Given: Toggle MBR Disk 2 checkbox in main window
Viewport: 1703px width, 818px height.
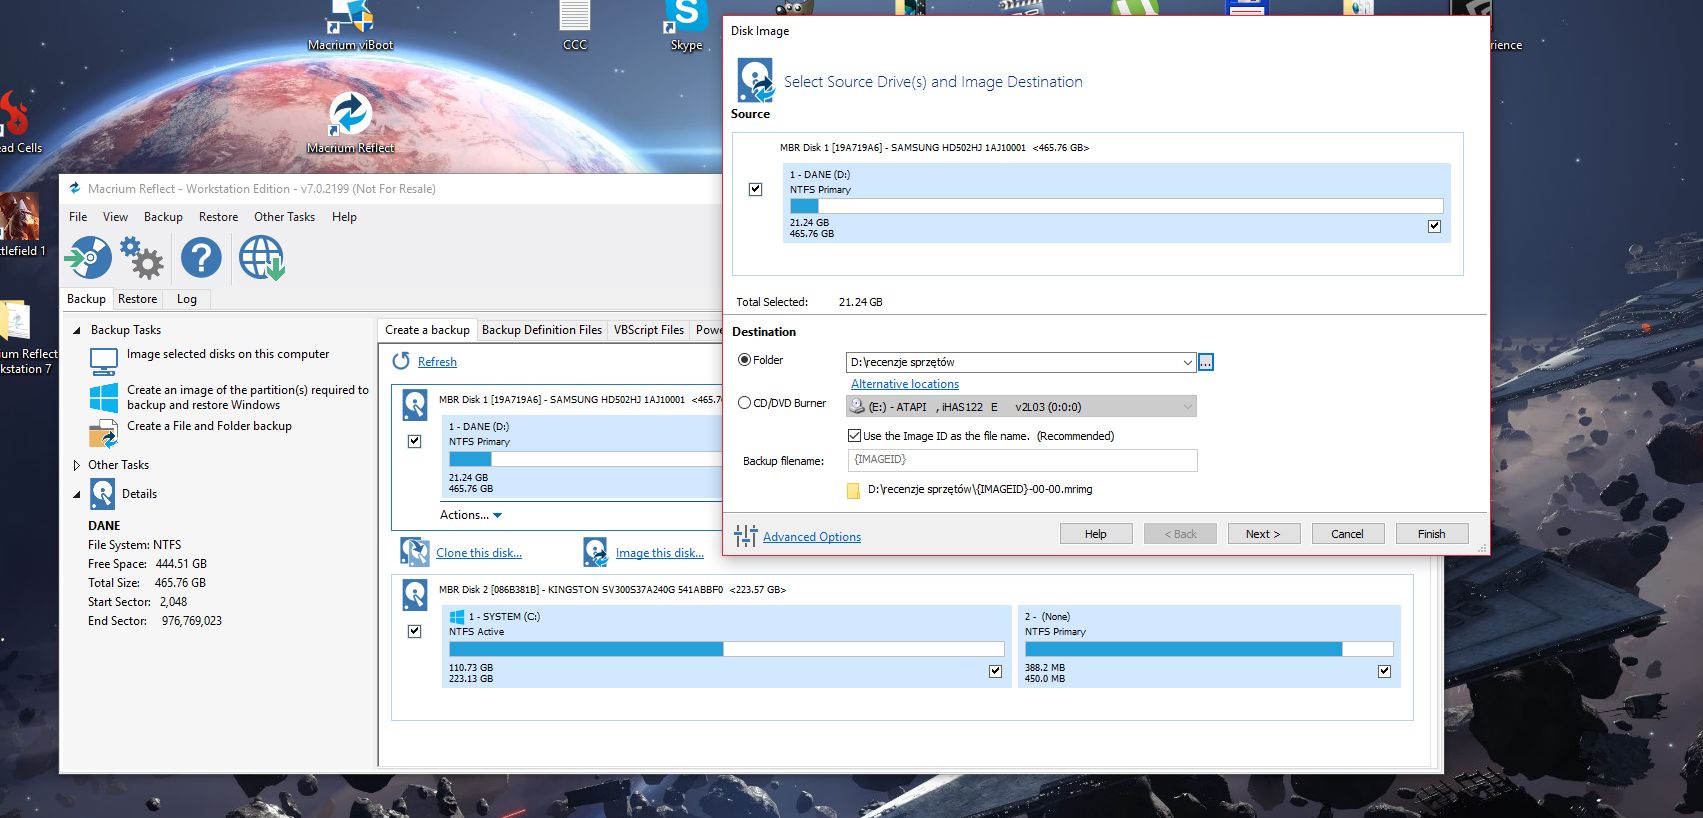Looking at the screenshot, I should coord(415,631).
